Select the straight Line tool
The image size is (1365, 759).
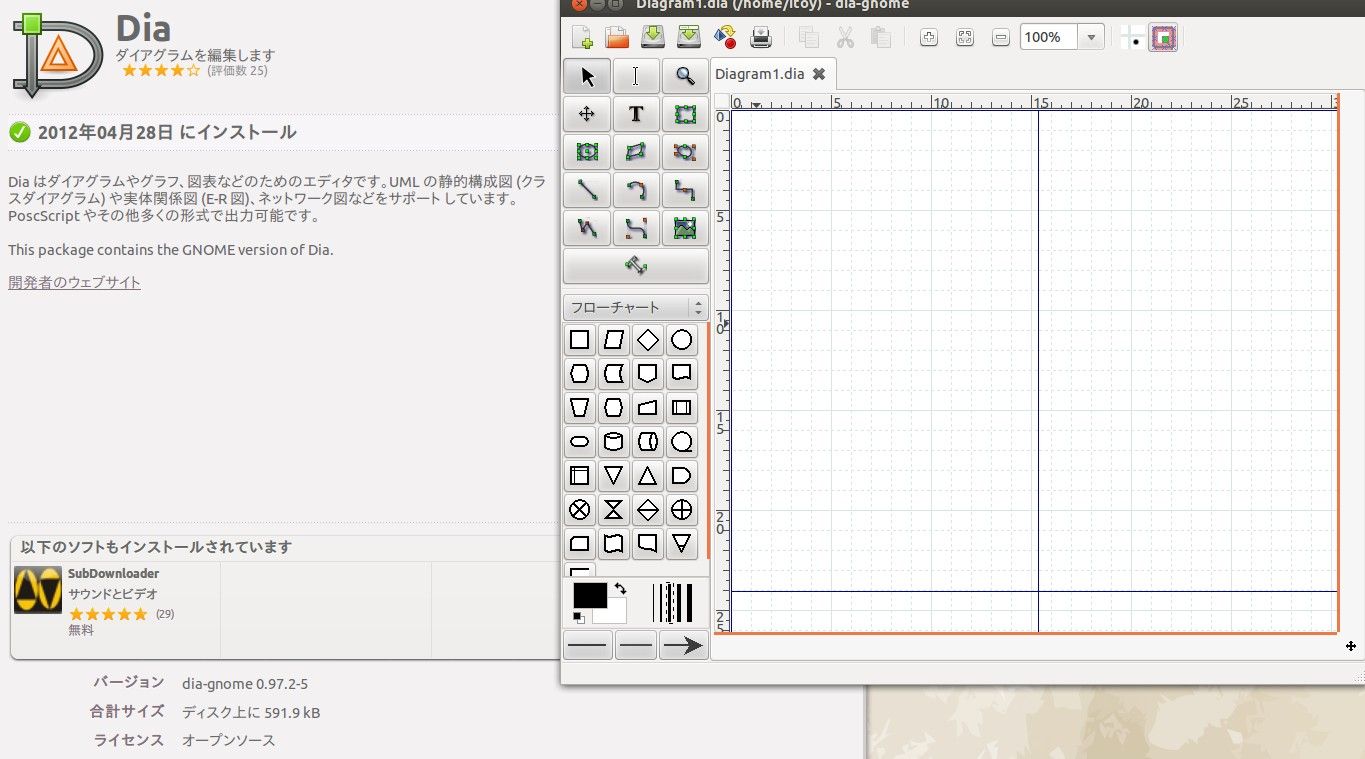click(x=587, y=190)
